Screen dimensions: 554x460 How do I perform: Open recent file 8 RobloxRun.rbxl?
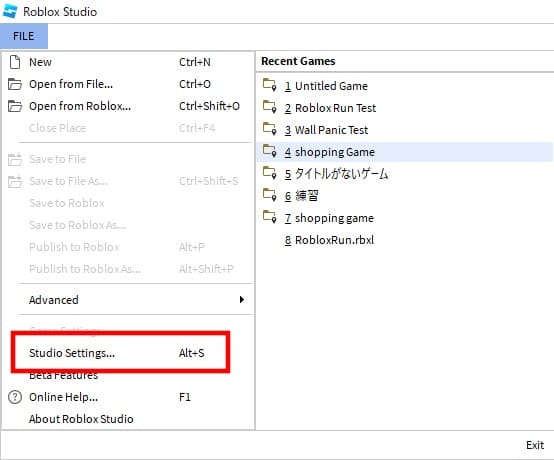point(405,240)
